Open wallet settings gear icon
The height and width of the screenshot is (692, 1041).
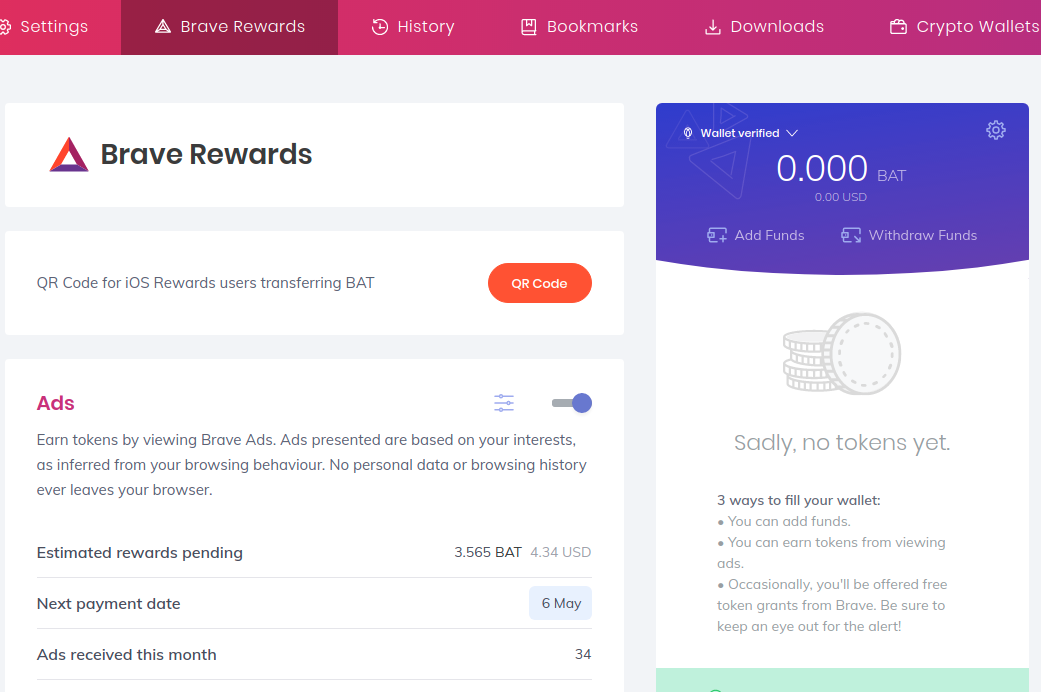tap(995, 130)
